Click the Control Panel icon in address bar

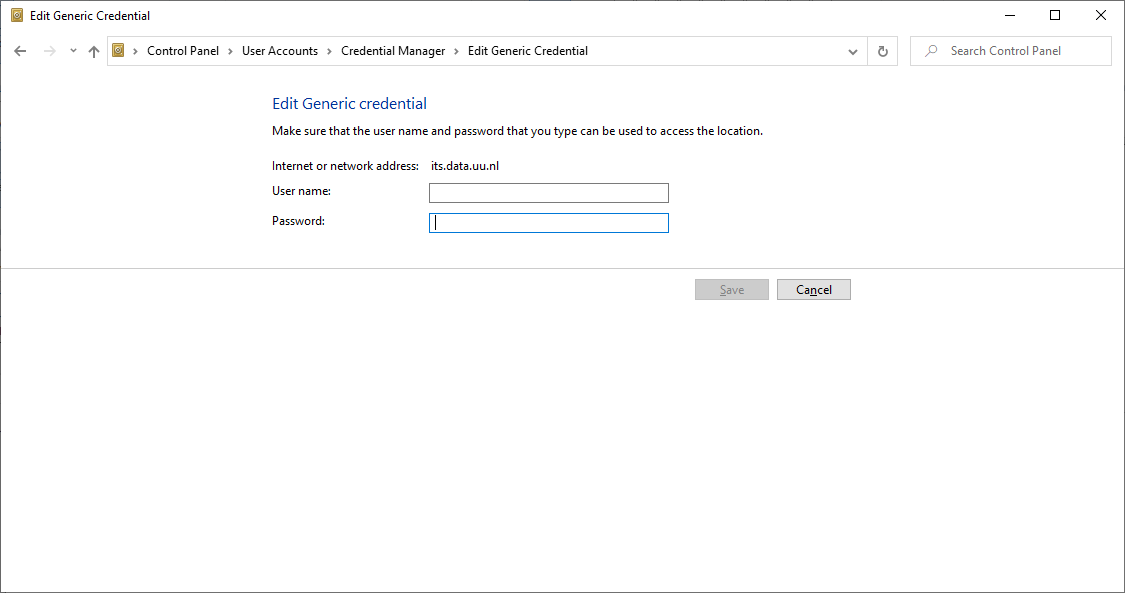[x=118, y=51]
